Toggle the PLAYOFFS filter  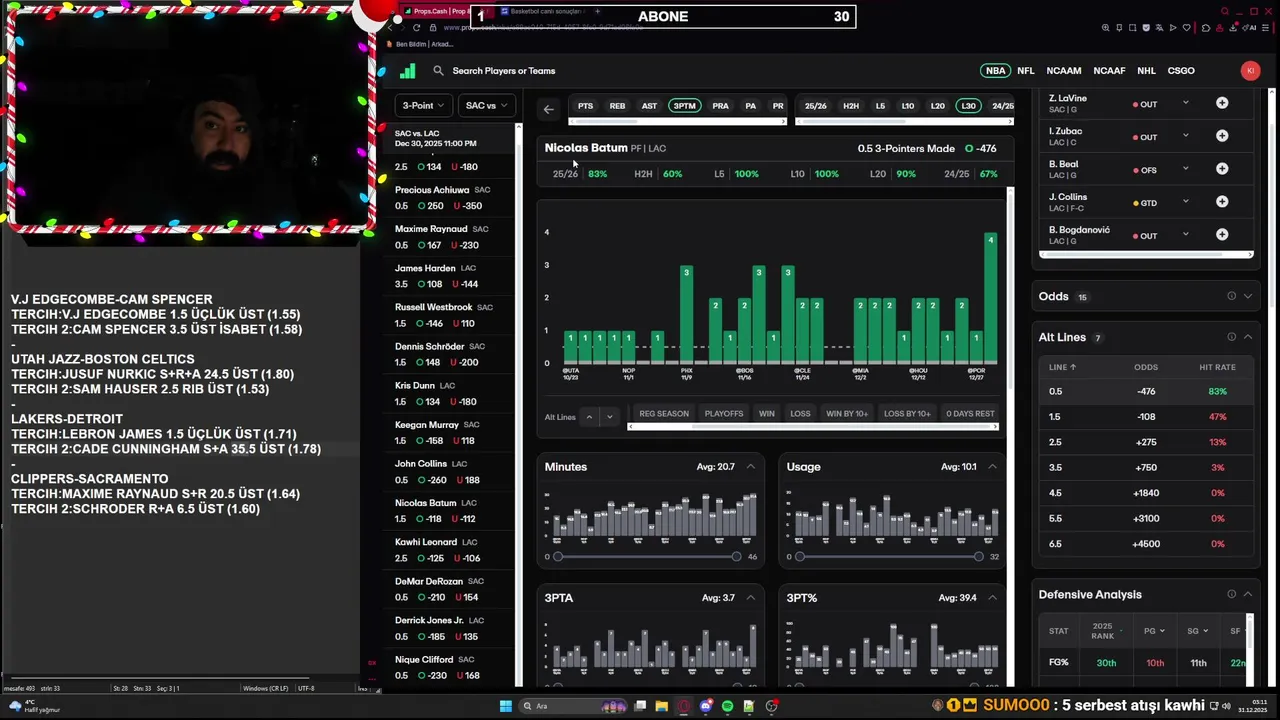[x=724, y=414]
